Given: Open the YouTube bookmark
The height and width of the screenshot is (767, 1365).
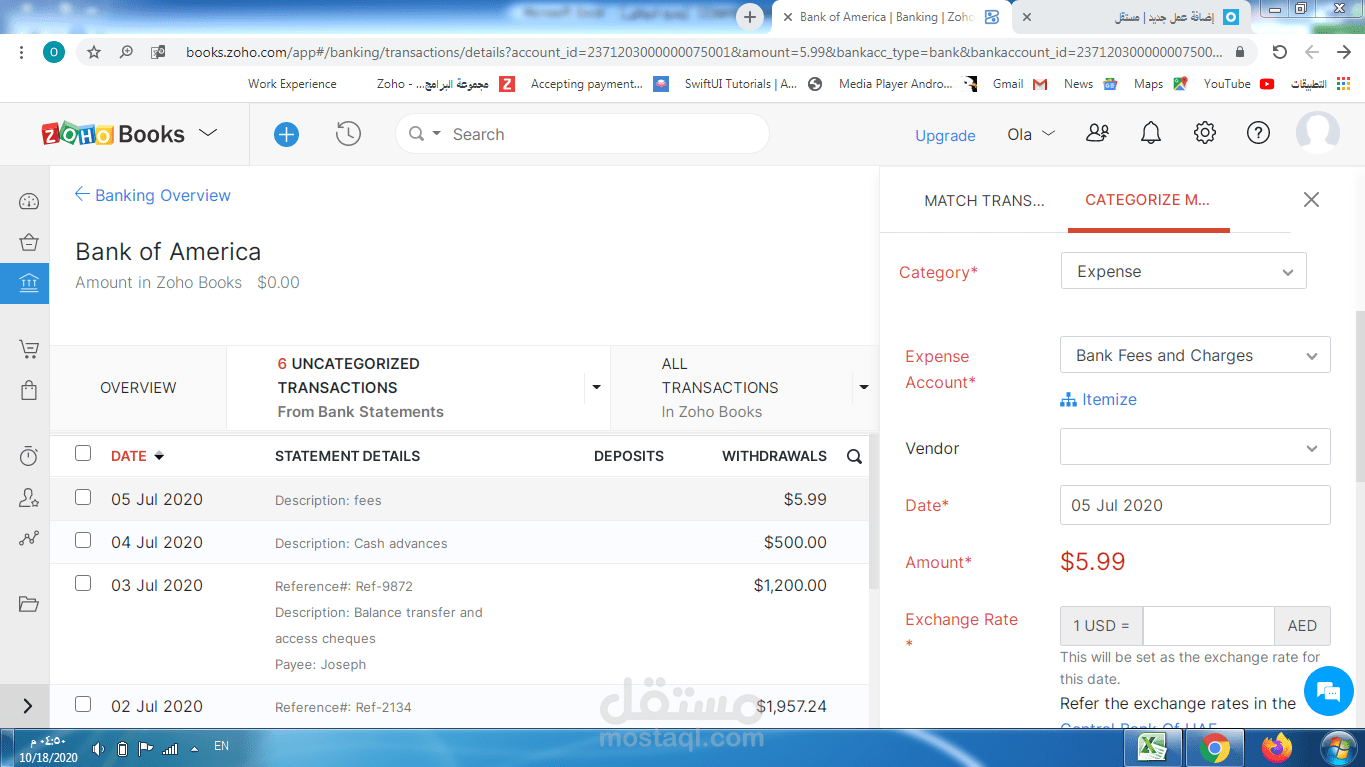Looking at the screenshot, I should click(x=1239, y=84).
